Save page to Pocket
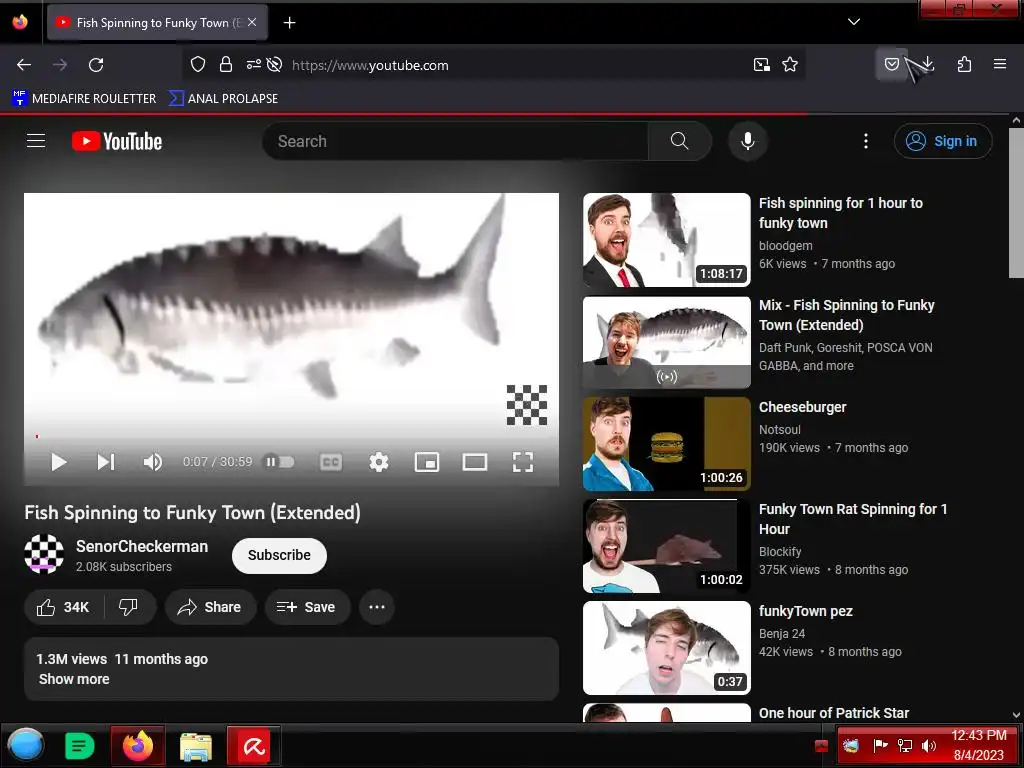 891,64
